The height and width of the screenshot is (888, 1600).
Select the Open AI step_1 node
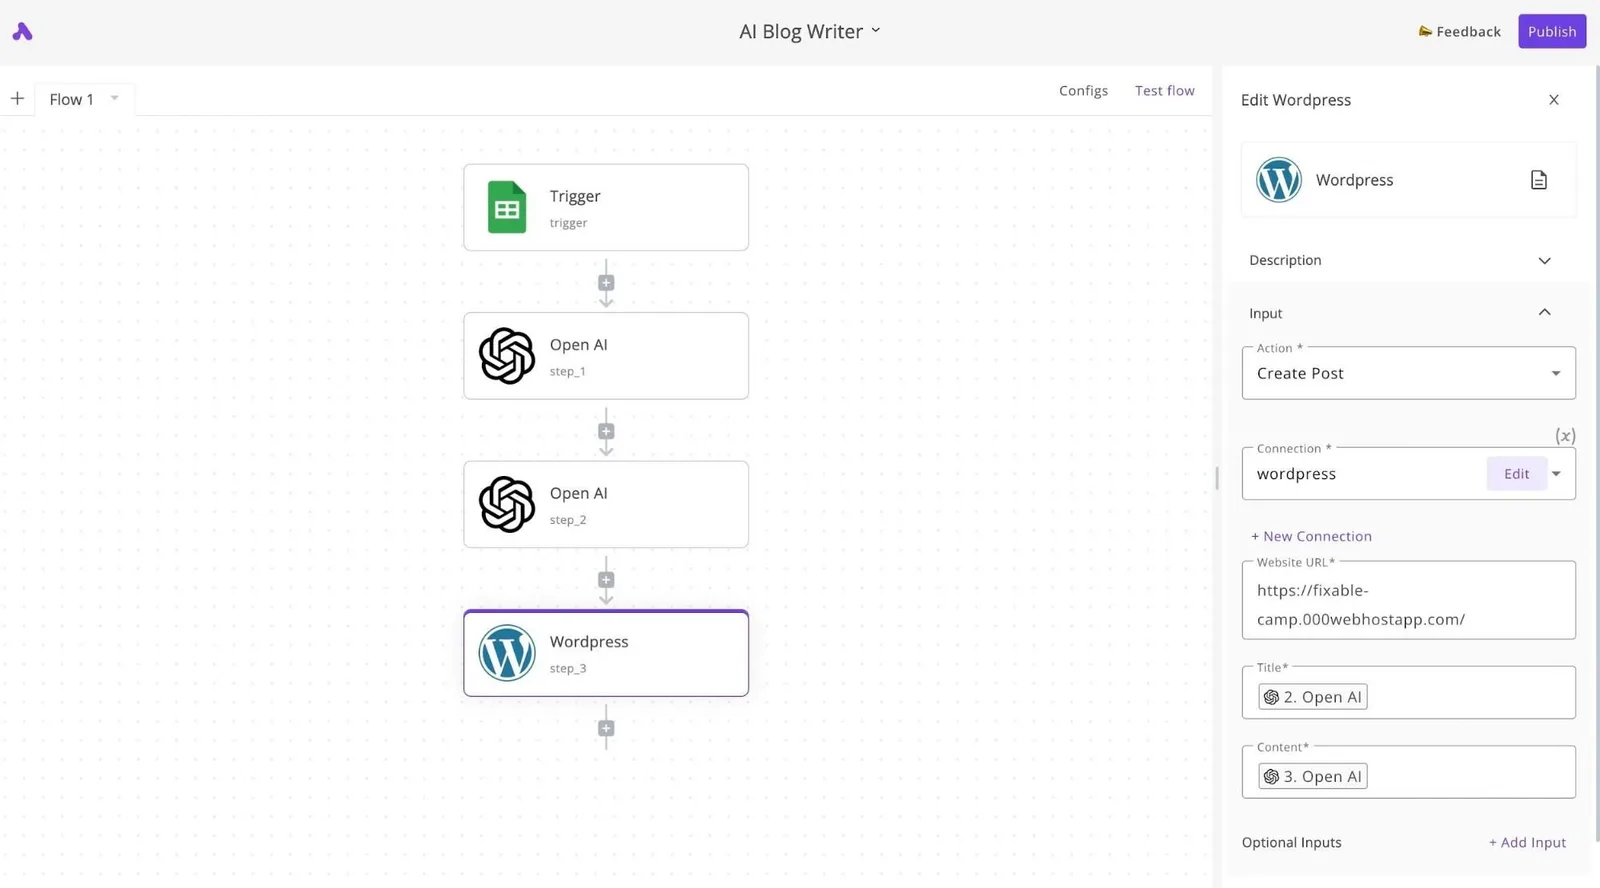(606, 356)
